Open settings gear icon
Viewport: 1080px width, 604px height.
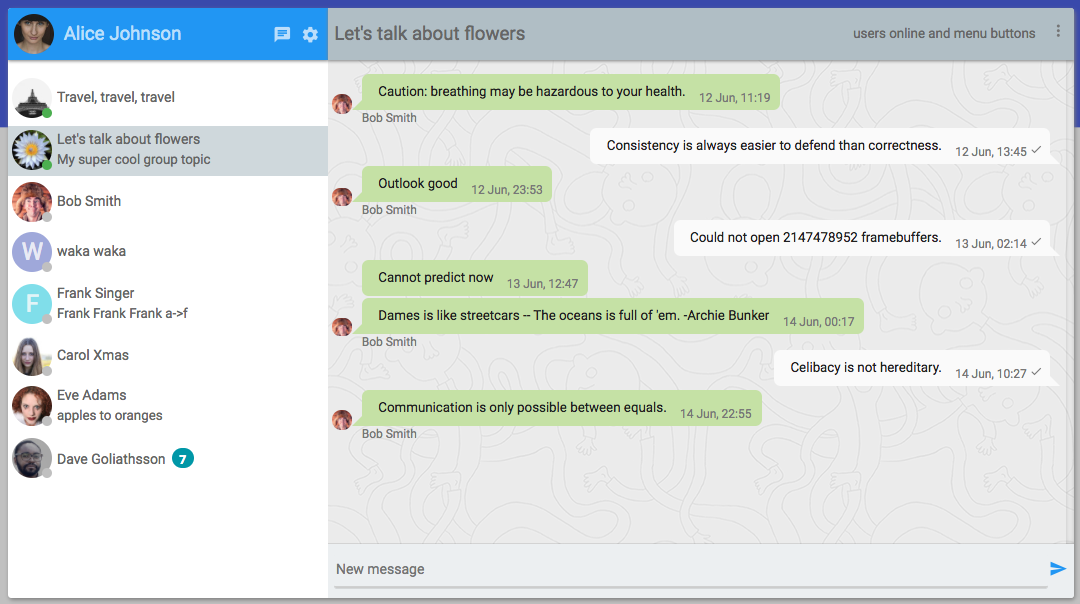coord(311,34)
